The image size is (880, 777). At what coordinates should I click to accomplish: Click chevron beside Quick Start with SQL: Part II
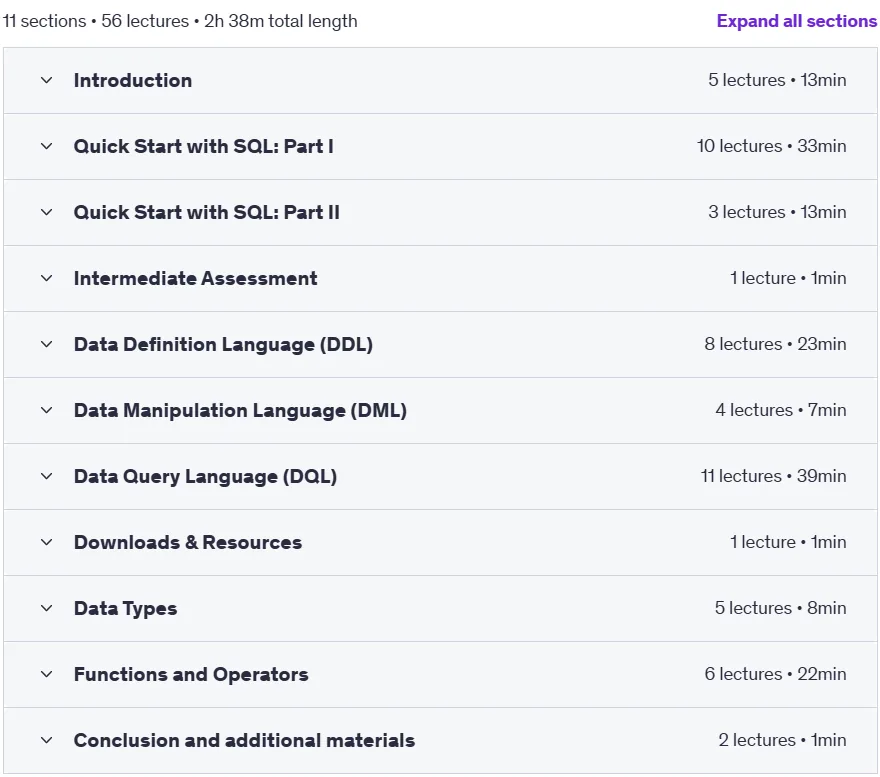point(47,212)
